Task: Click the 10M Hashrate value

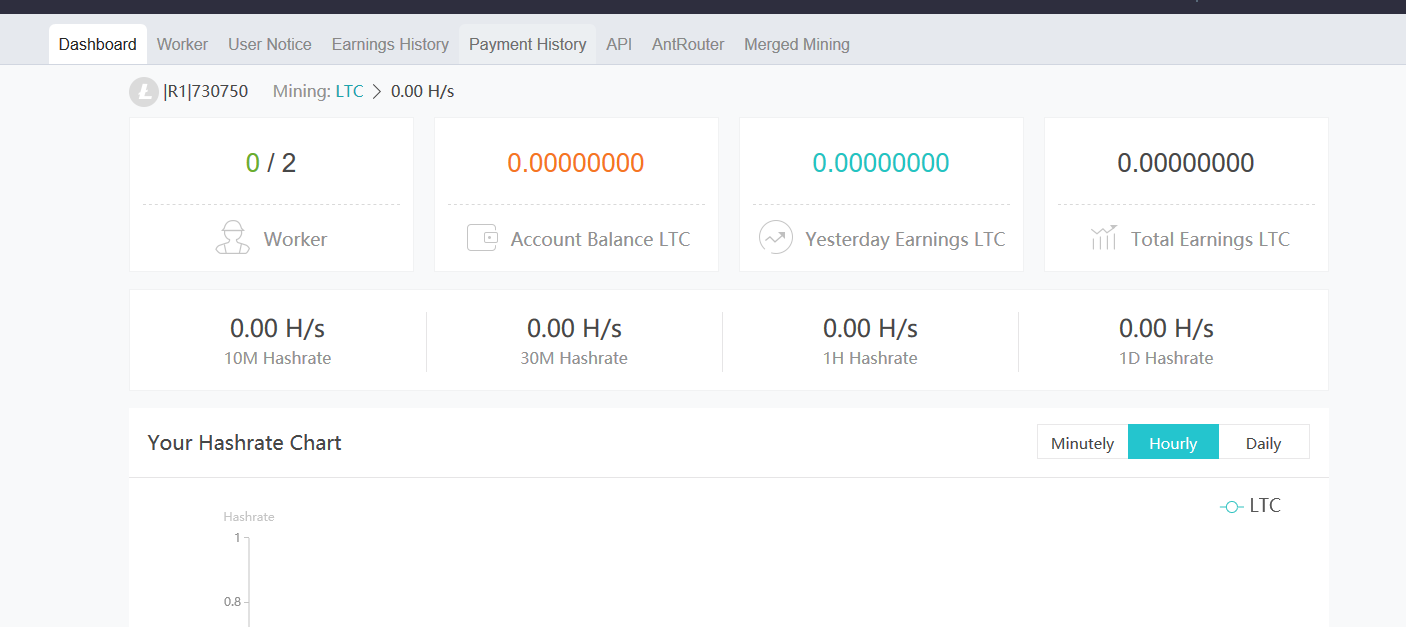Action: [x=277, y=328]
